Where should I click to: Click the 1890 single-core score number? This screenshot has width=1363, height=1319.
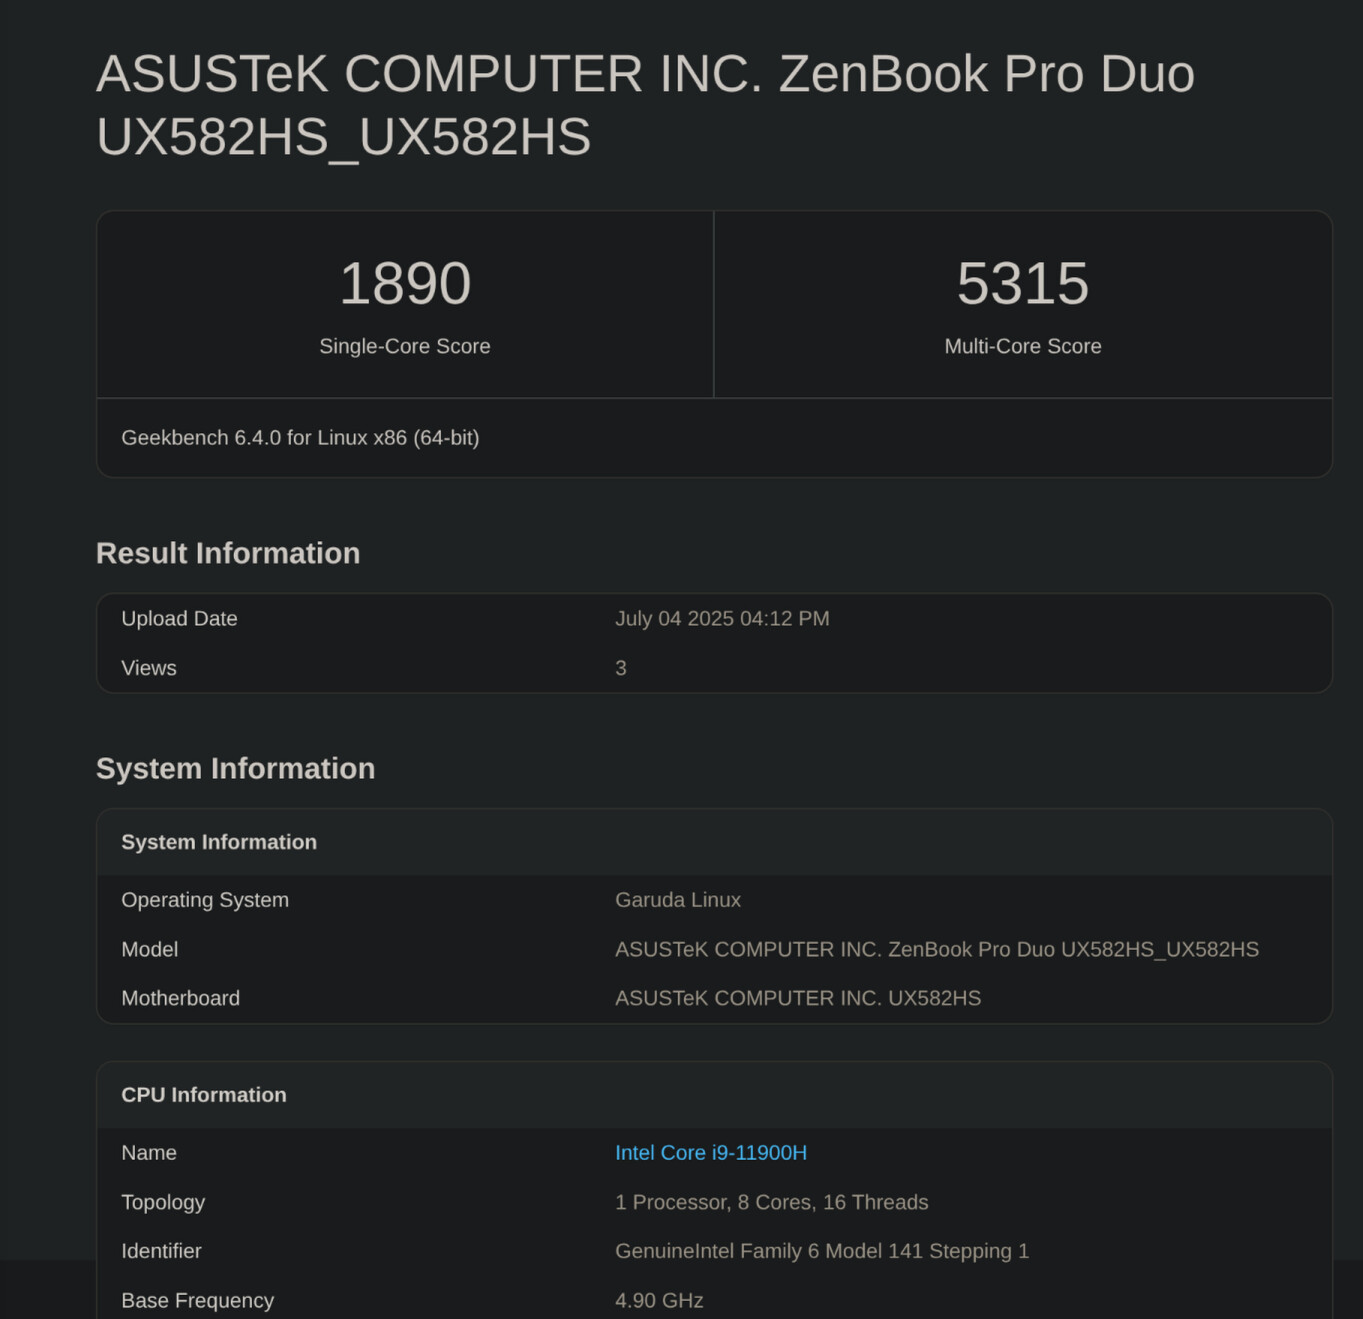tap(405, 283)
